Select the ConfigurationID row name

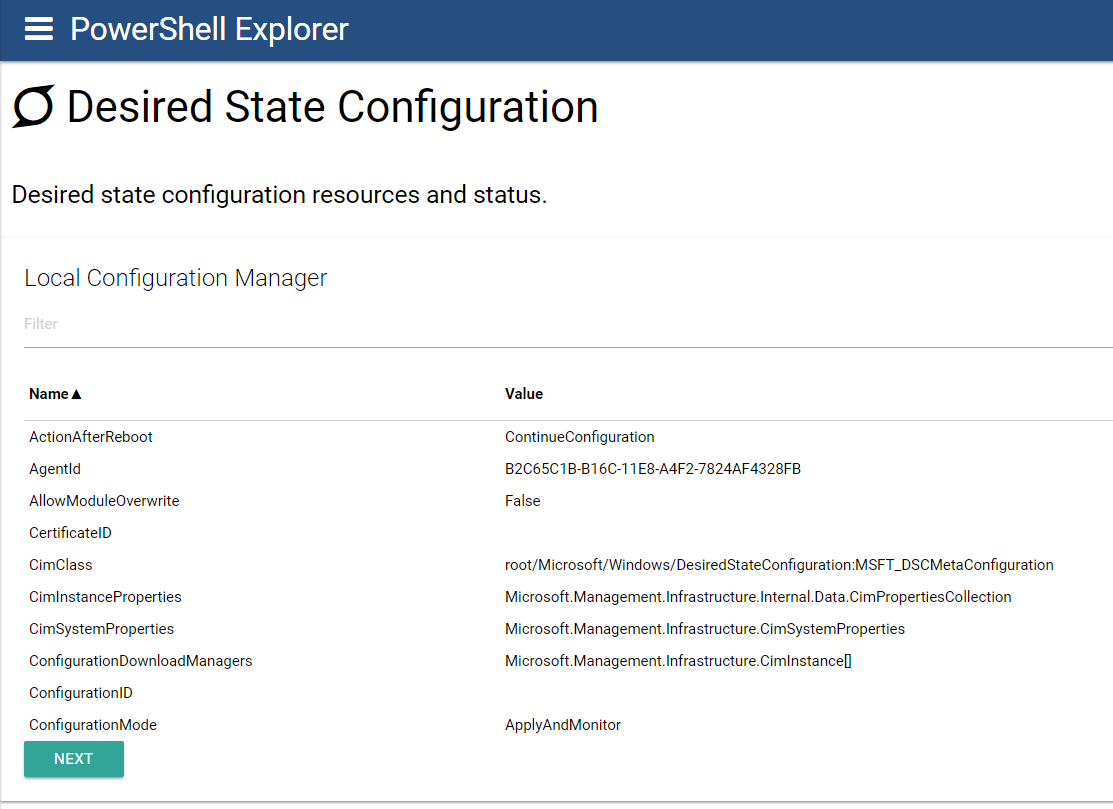(x=81, y=693)
